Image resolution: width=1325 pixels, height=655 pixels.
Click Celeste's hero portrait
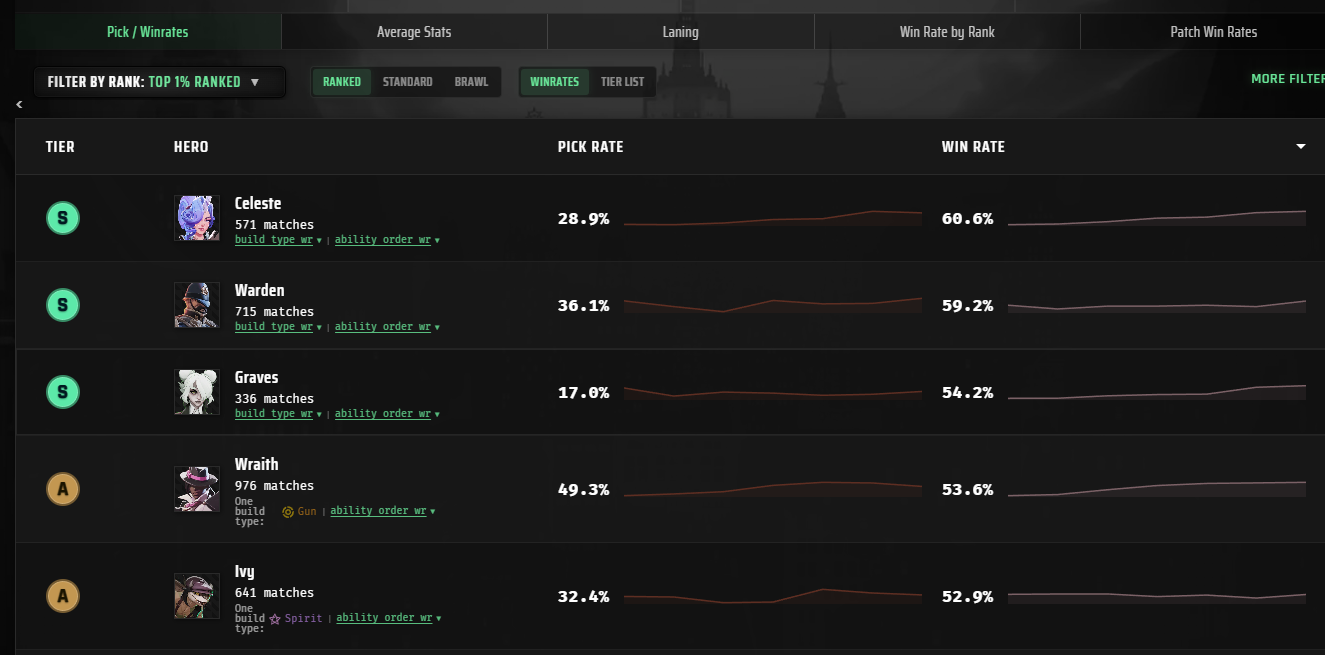click(196, 218)
